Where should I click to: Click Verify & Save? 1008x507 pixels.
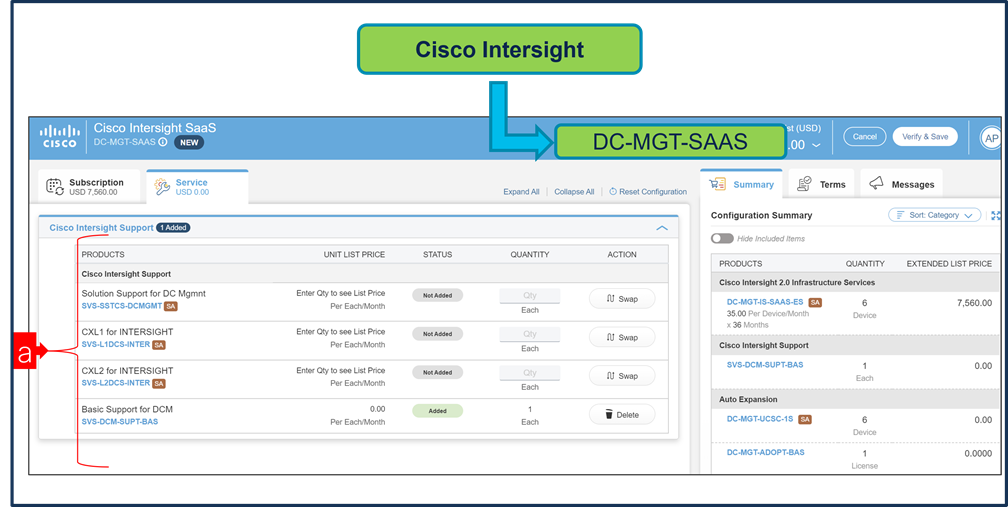[x=925, y=137]
